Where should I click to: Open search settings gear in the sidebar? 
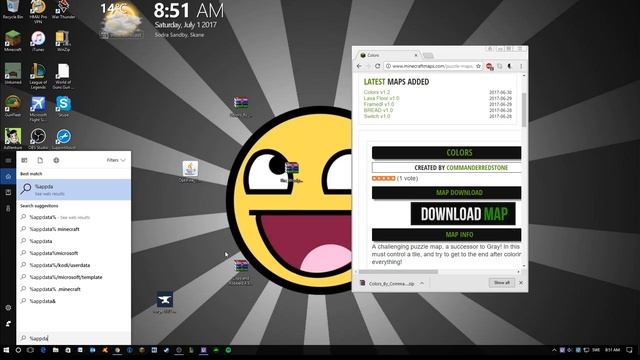[8, 308]
